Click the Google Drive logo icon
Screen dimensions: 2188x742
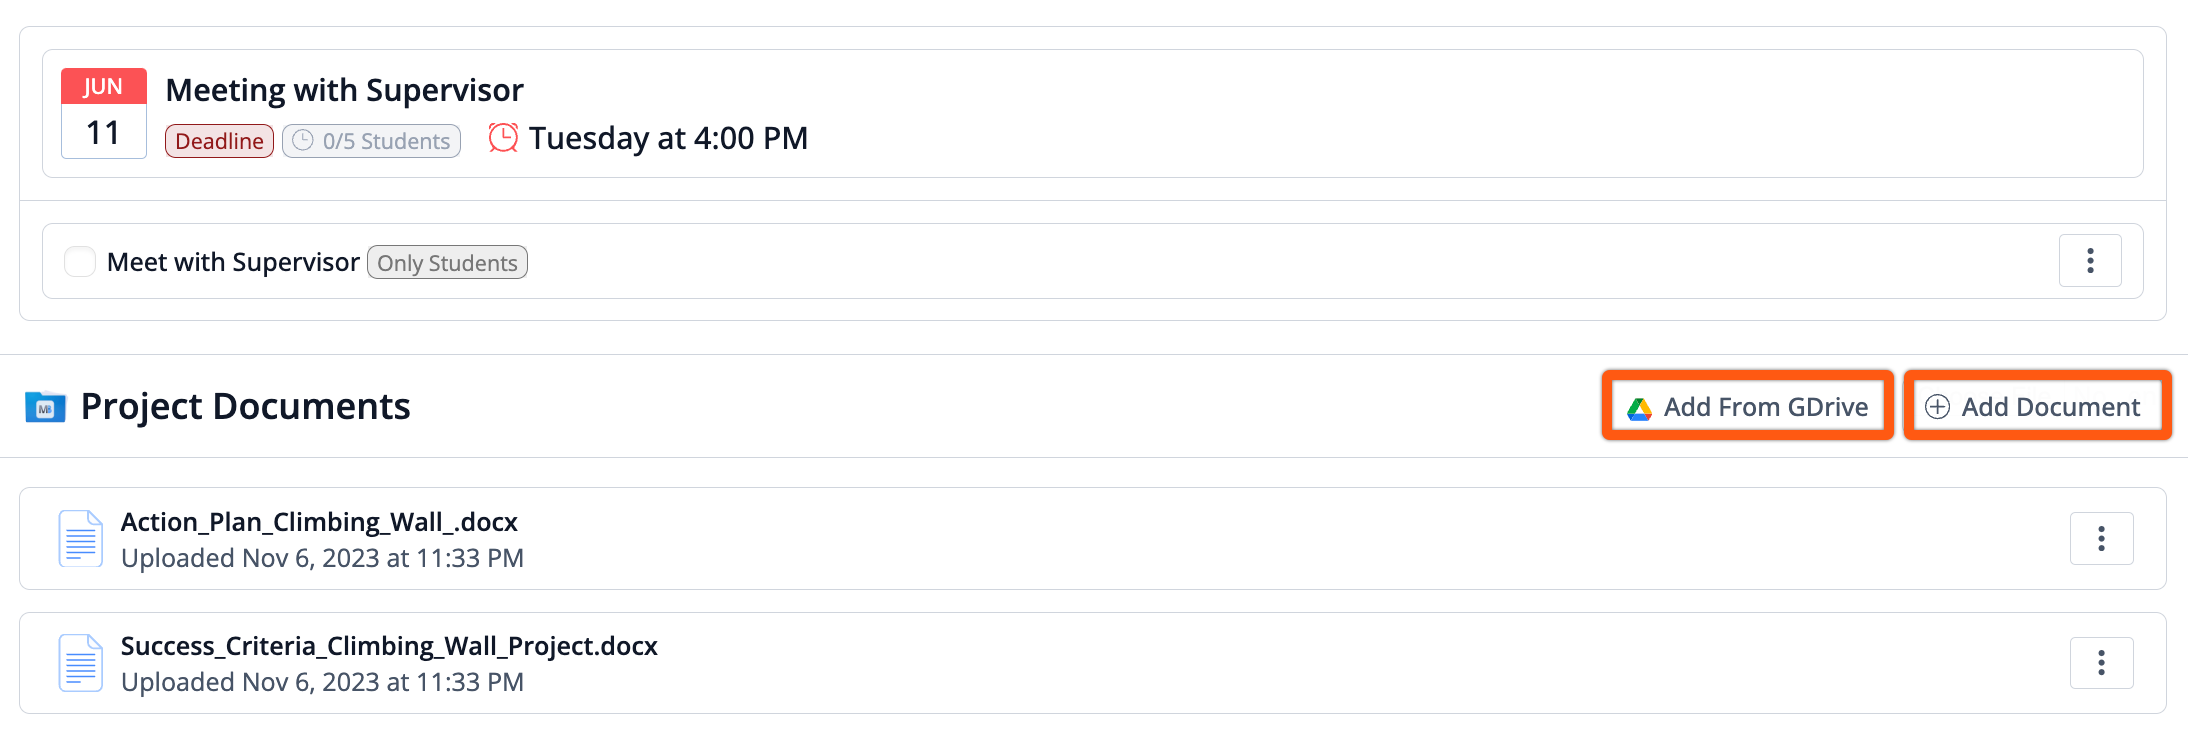pos(1639,408)
